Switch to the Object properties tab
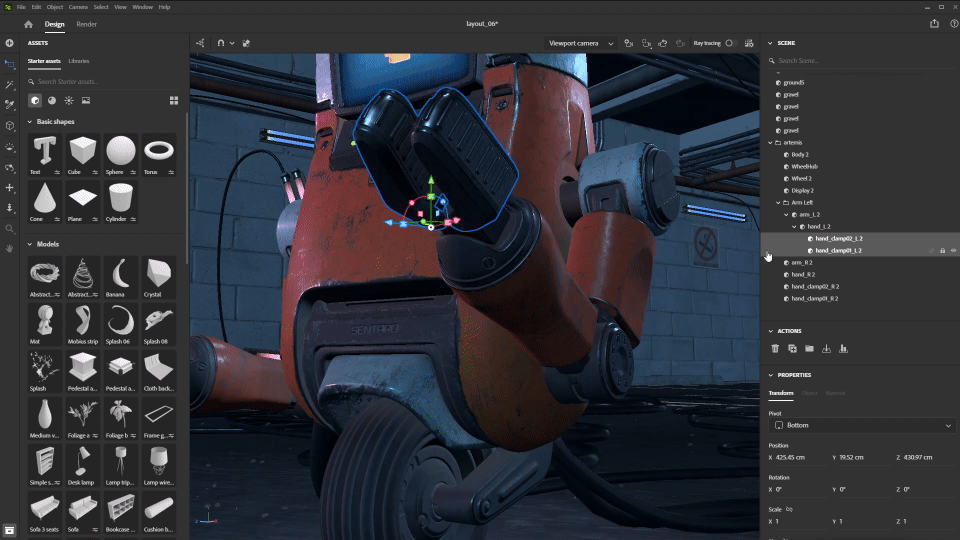The image size is (960, 540). (809, 393)
